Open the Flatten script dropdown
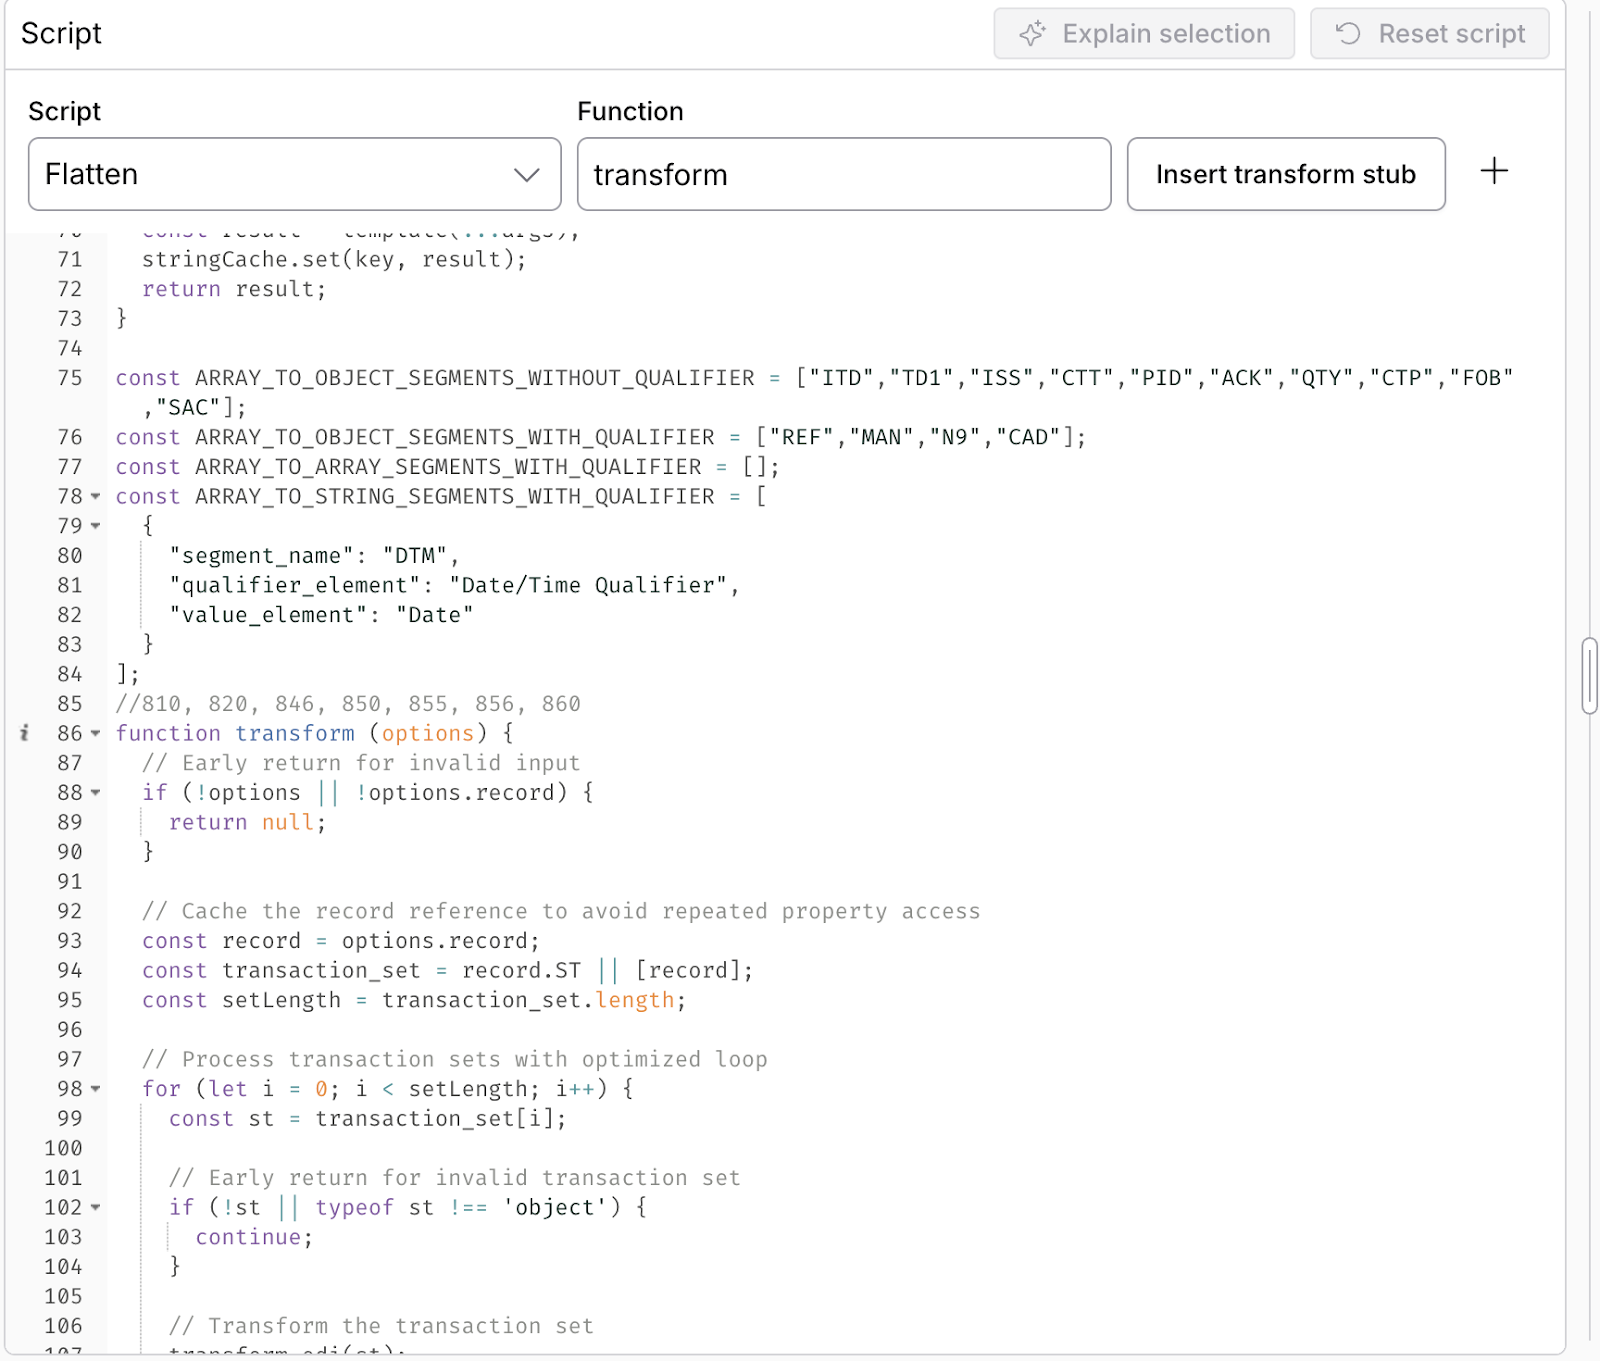1600x1361 pixels. point(295,174)
